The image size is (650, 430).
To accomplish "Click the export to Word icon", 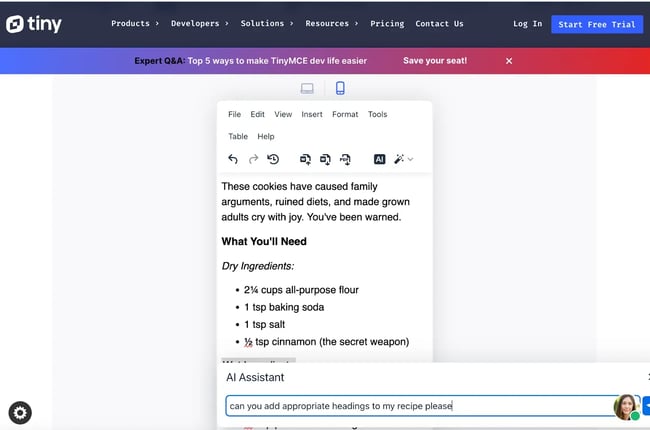I will point(325,159).
